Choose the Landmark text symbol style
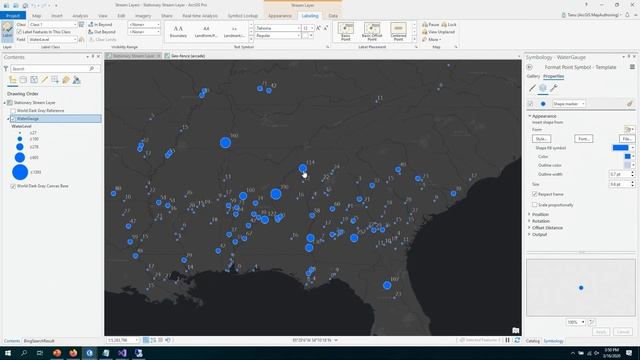640x360 pixels. 234,31
